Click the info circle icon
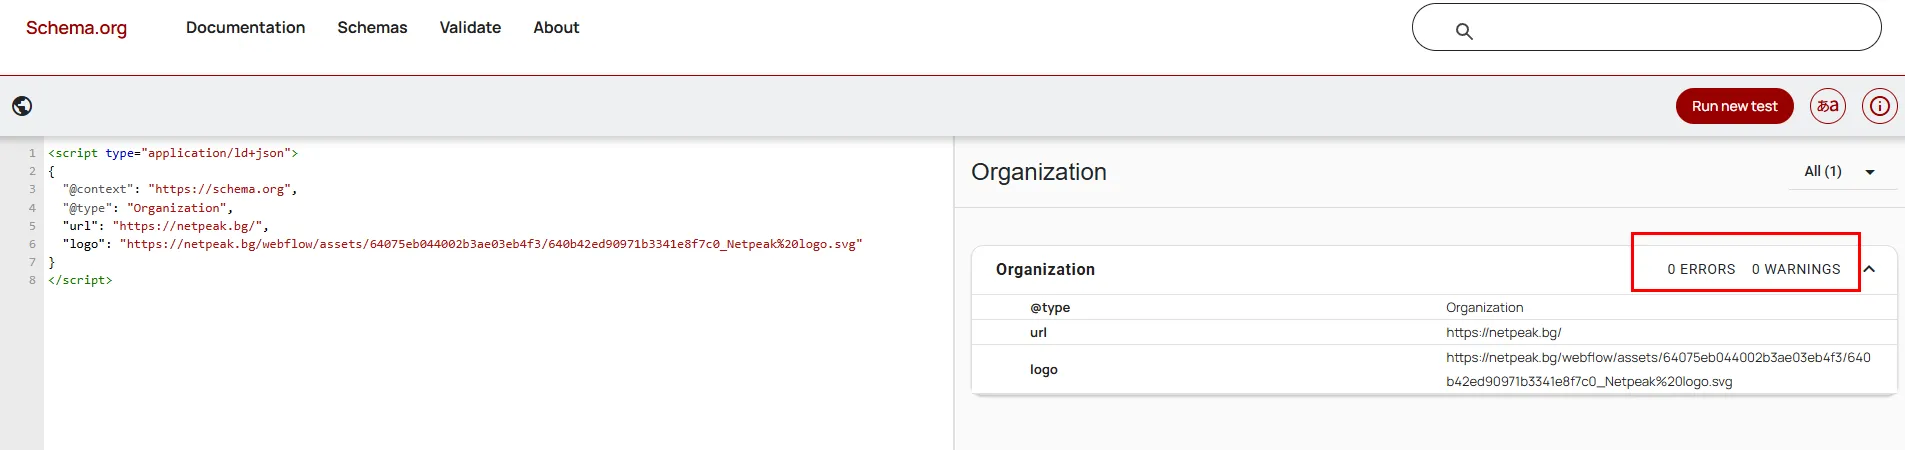 (x=1879, y=106)
